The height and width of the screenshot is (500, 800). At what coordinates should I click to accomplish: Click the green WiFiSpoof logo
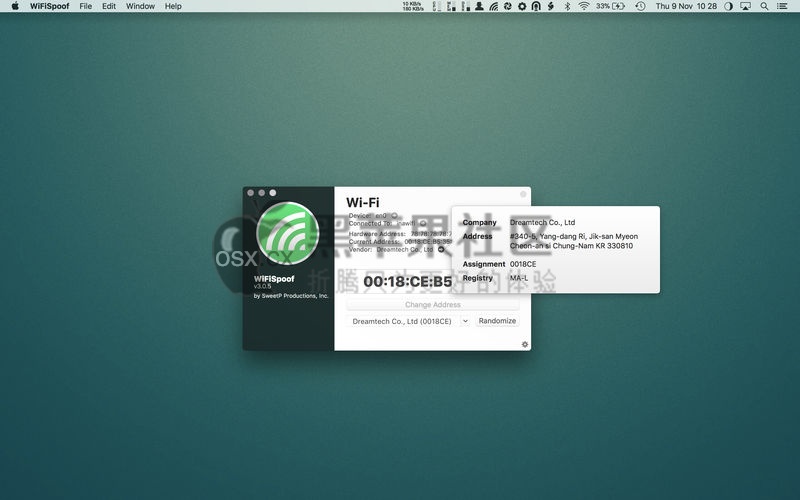(288, 234)
